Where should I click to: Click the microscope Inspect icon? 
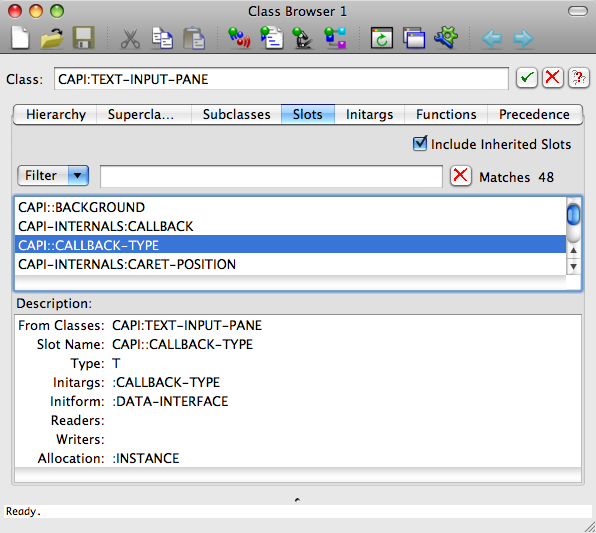tap(303, 38)
